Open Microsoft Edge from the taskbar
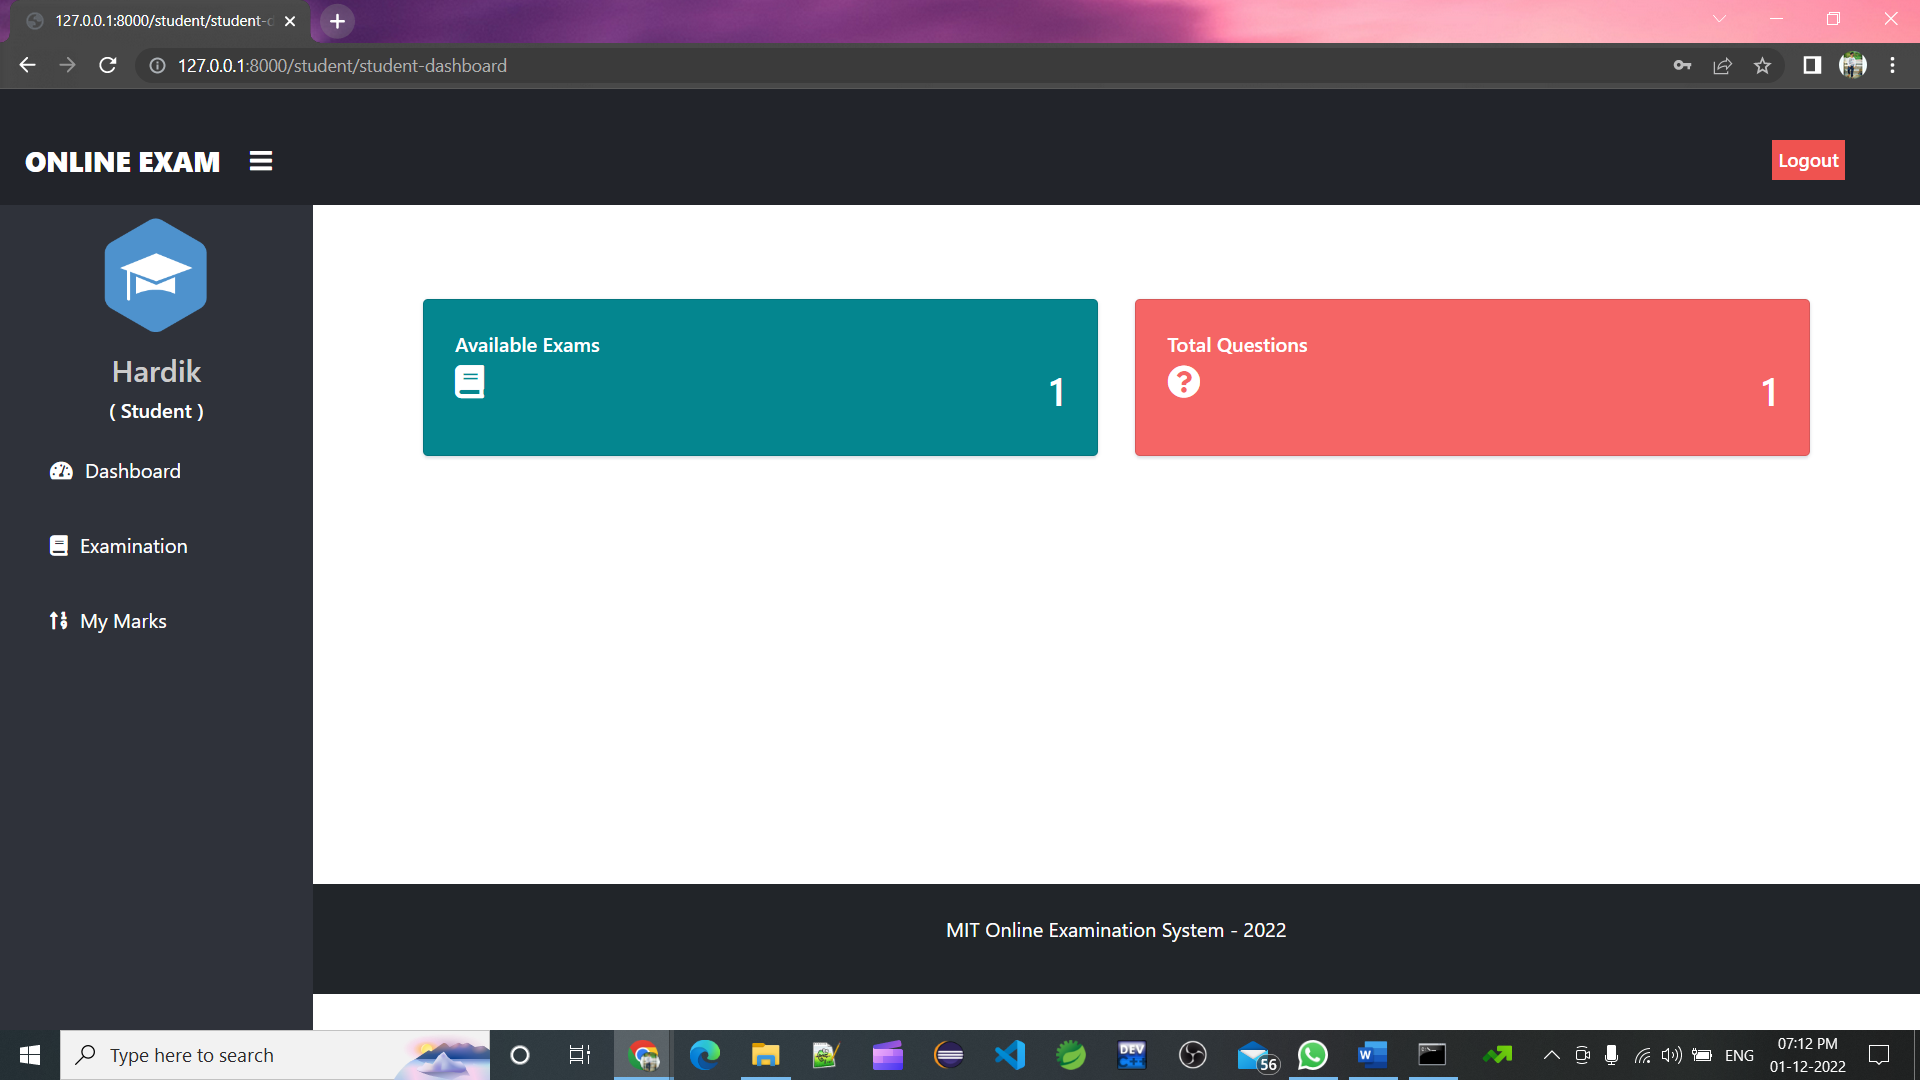Viewport: 1920px width, 1080px height. point(705,1055)
